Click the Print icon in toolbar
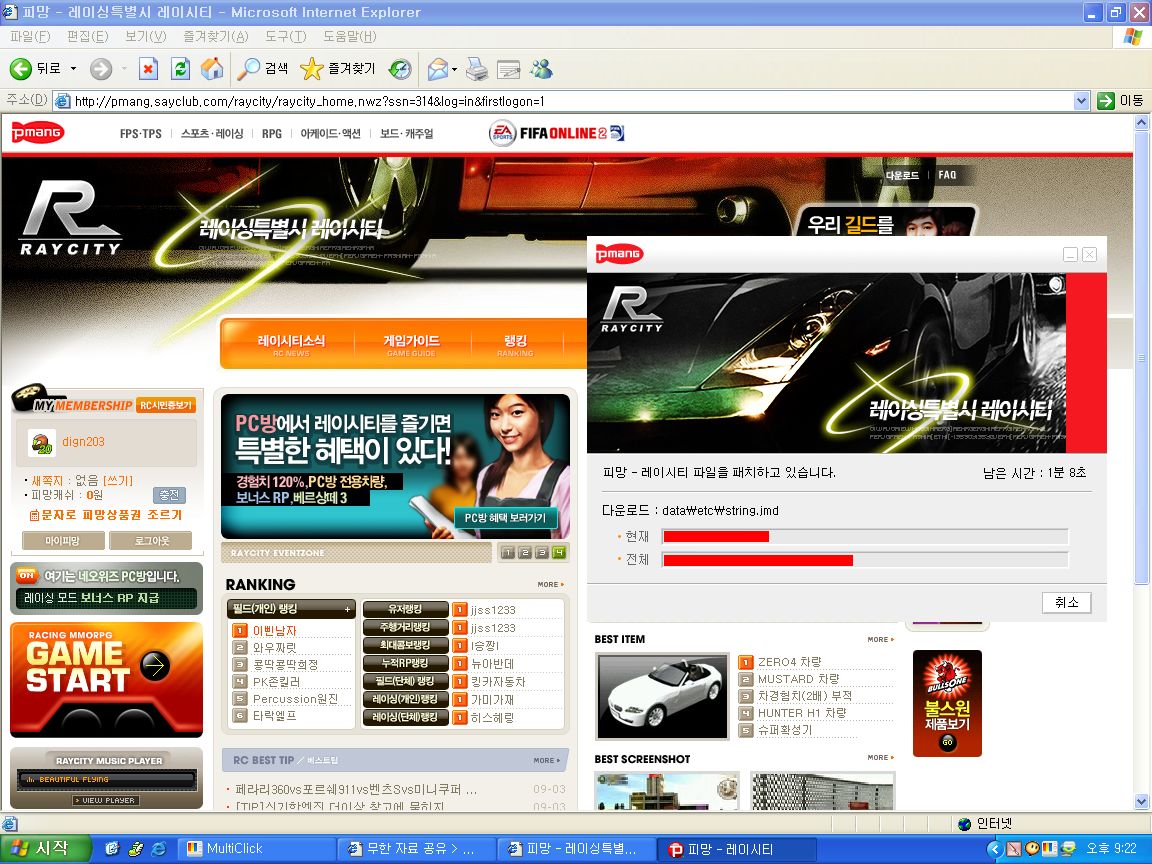This screenshot has width=1152, height=864. (x=477, y=69)
